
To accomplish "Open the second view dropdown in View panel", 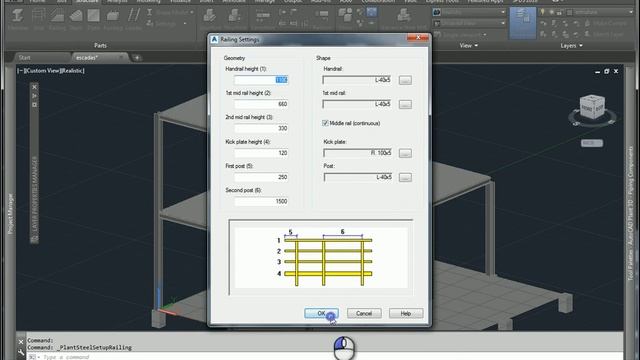I will [x=469, y=23].
